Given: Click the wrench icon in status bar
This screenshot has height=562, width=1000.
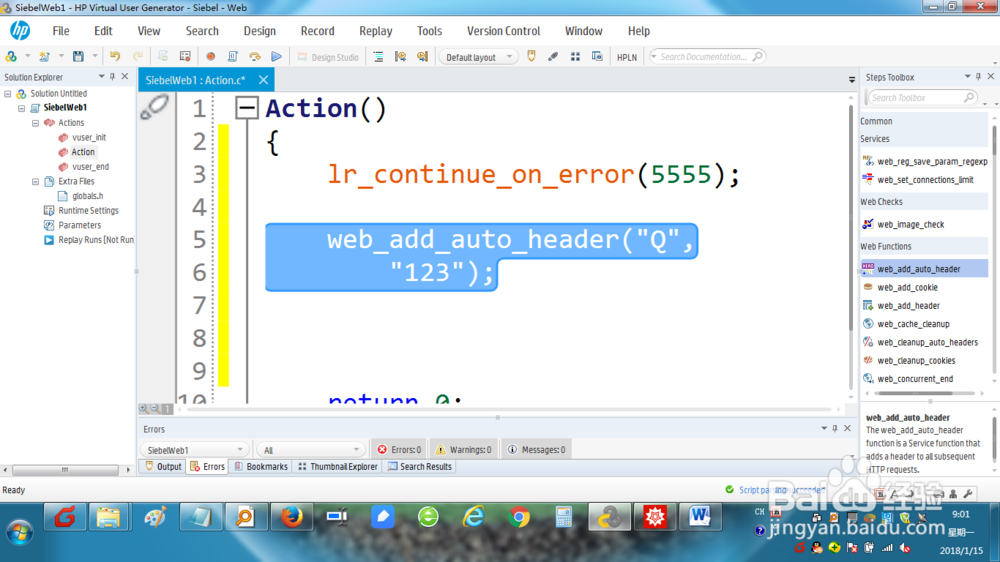Looking at the screenshot, I should tap(968, 494).
